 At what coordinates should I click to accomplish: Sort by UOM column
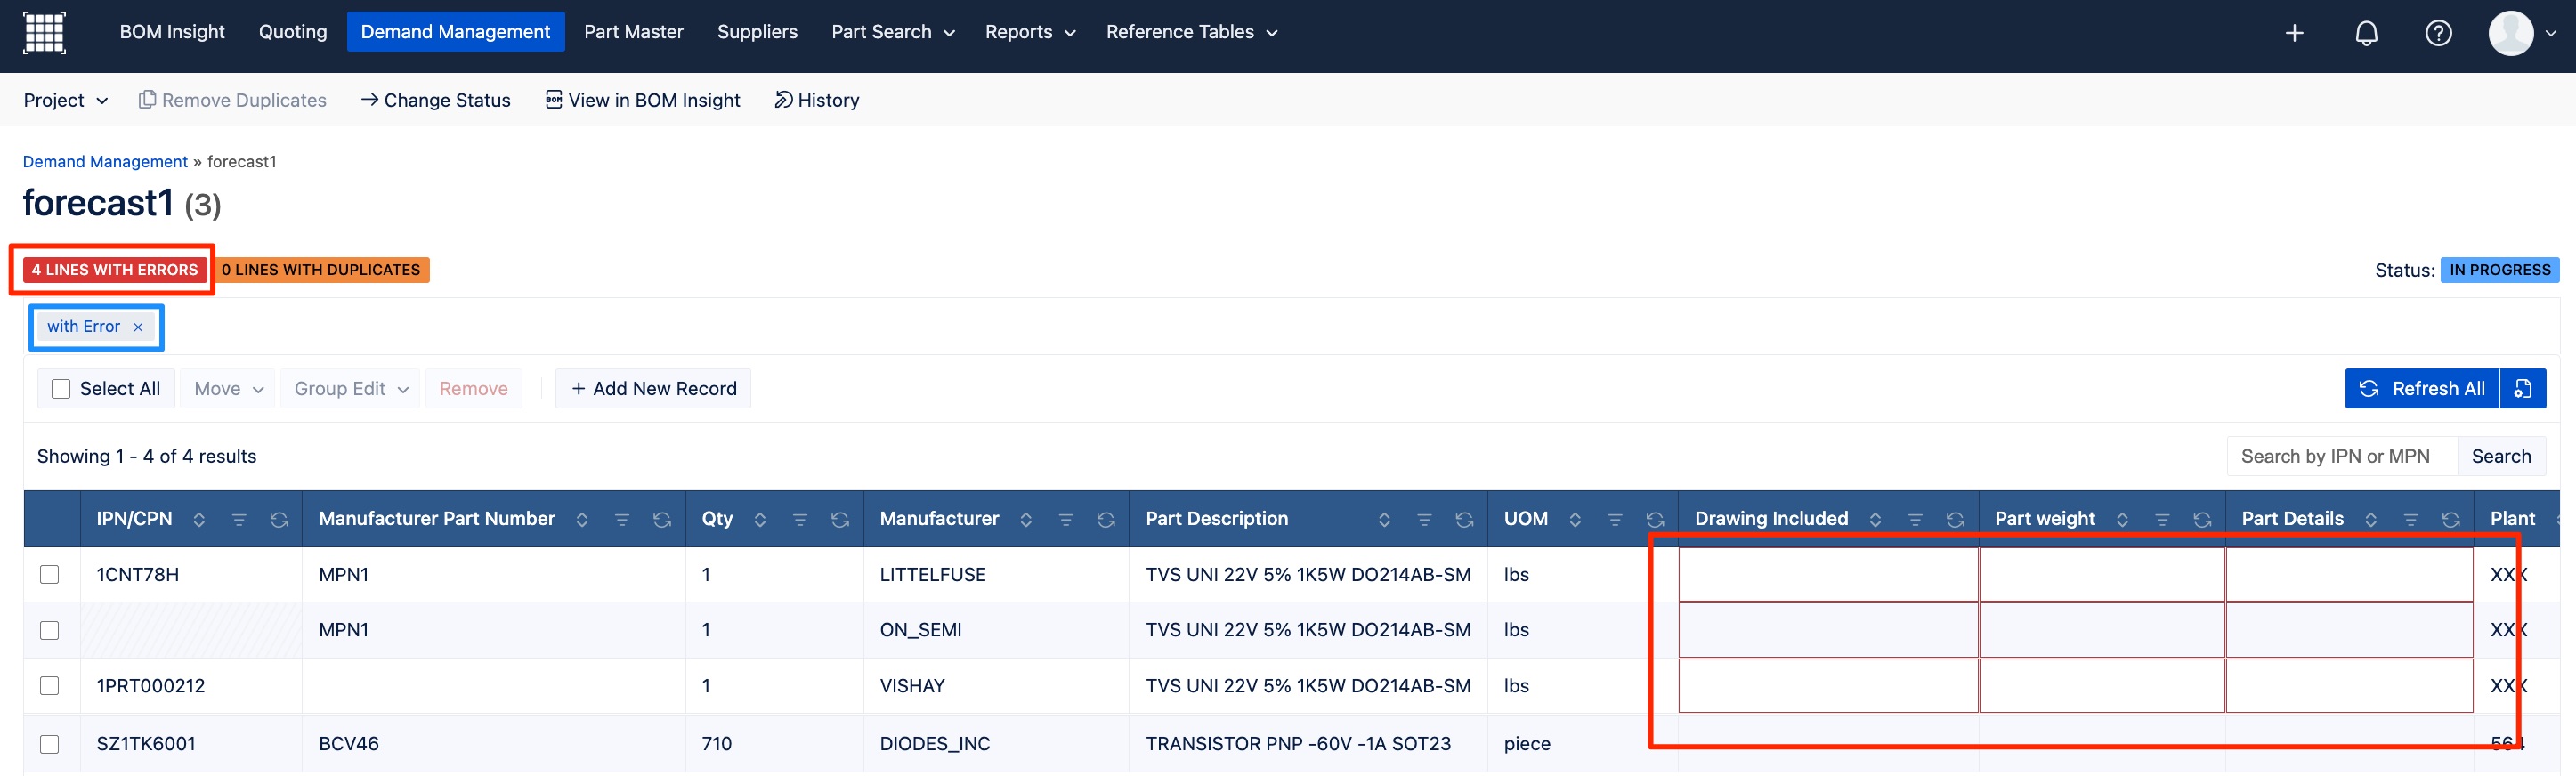[x=1575, y=519]
